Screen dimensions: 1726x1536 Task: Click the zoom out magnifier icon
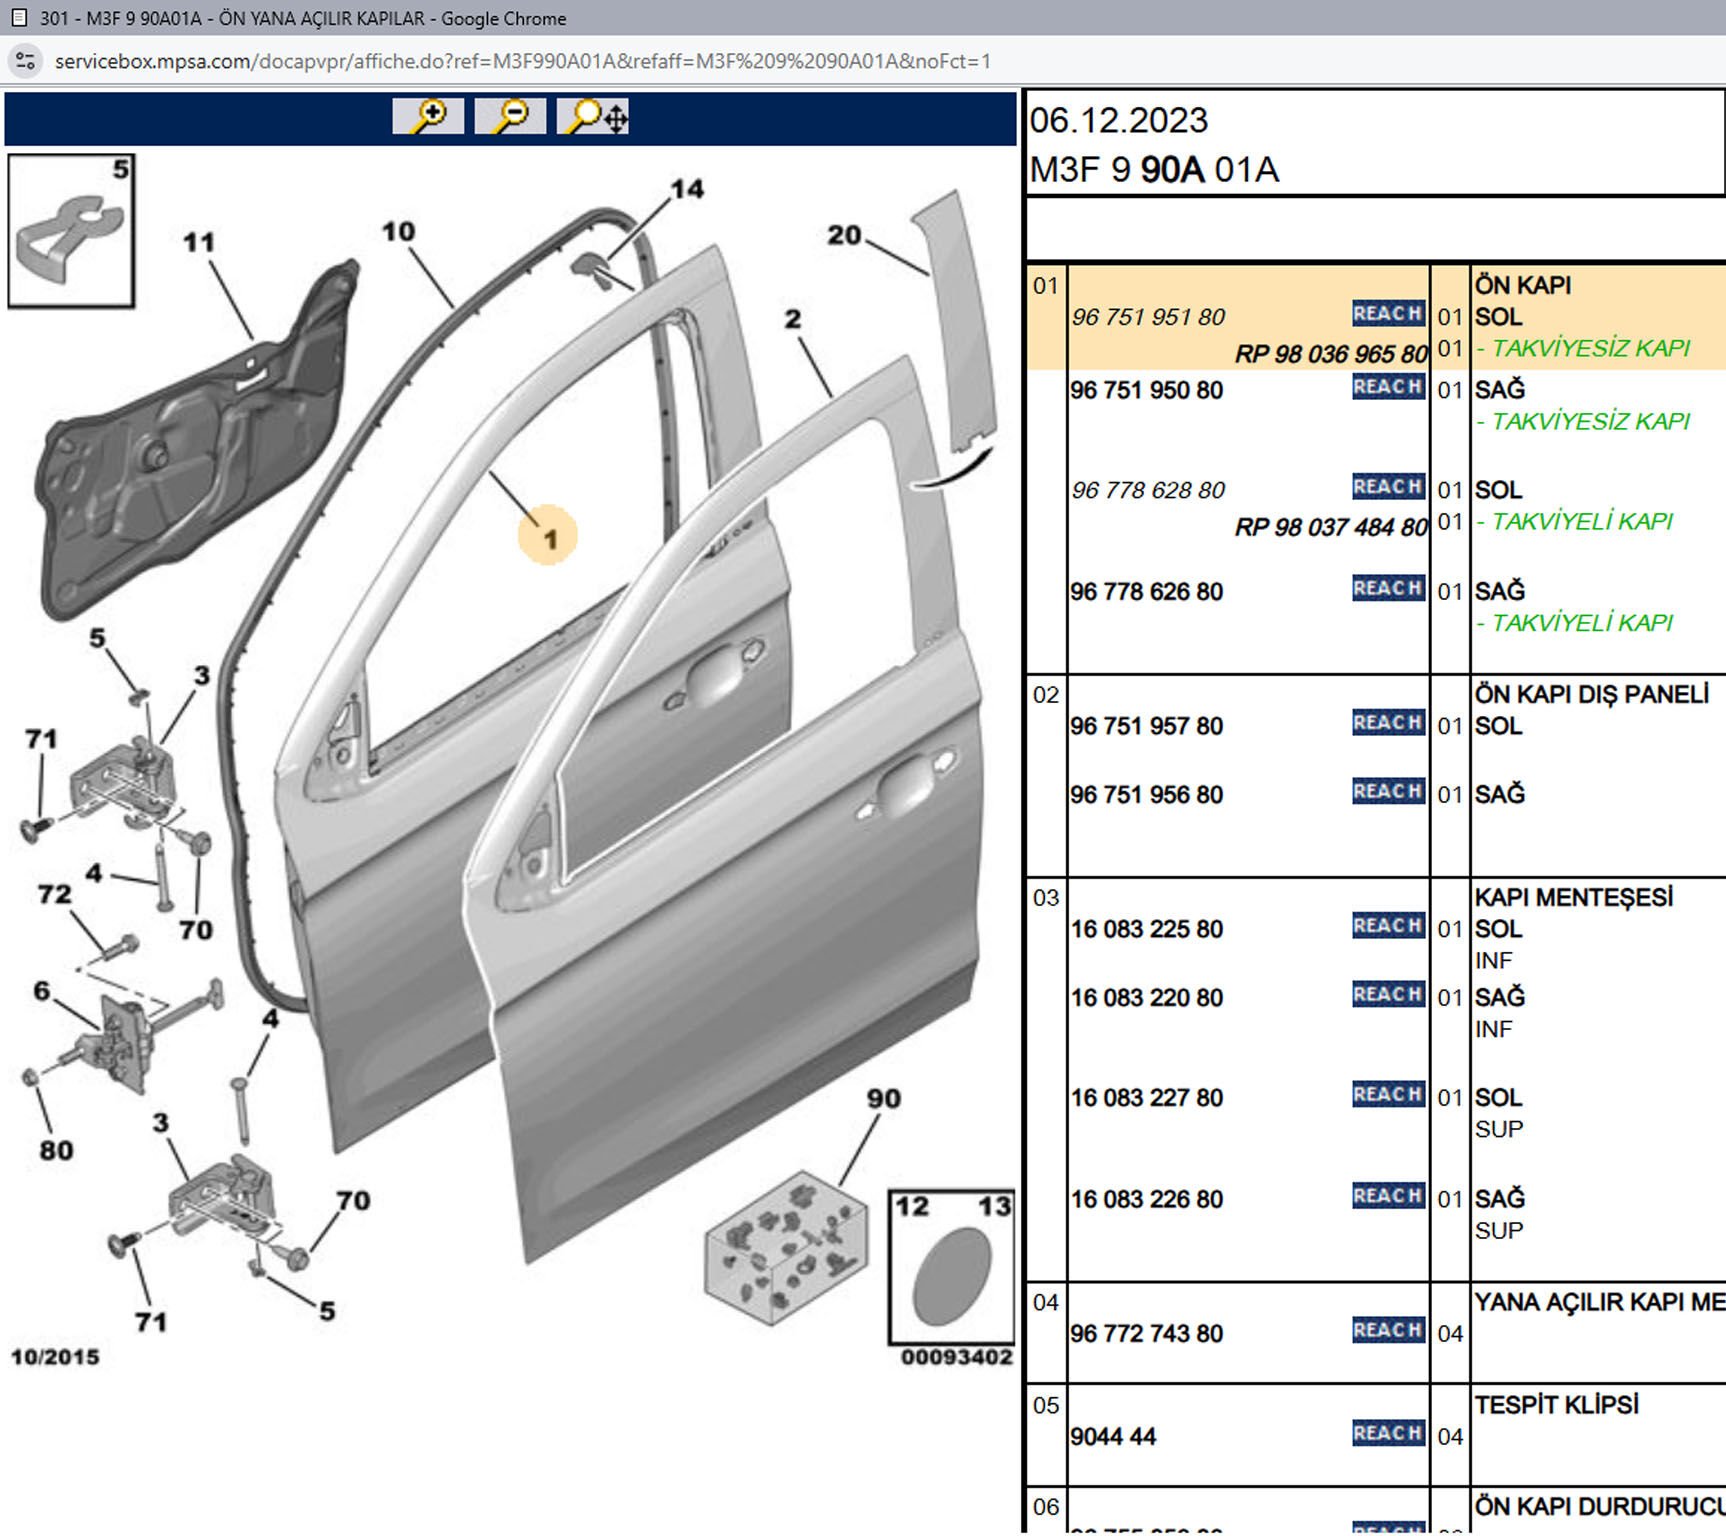[510, 116]
